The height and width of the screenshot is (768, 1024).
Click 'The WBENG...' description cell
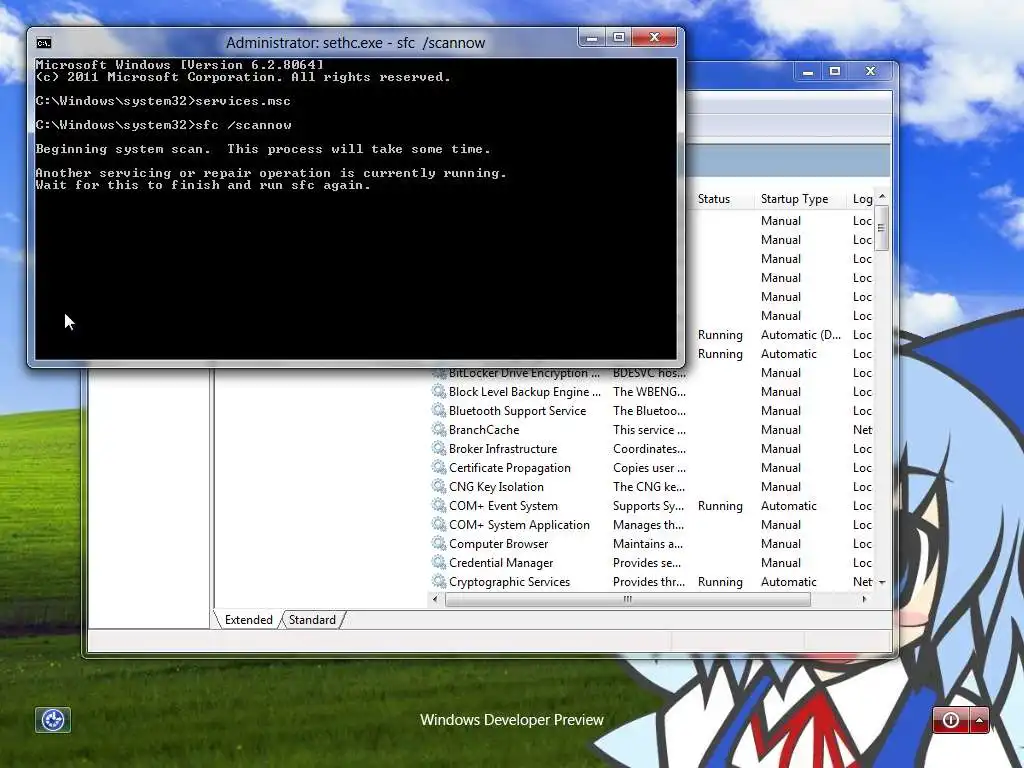[x=649, y=392]
